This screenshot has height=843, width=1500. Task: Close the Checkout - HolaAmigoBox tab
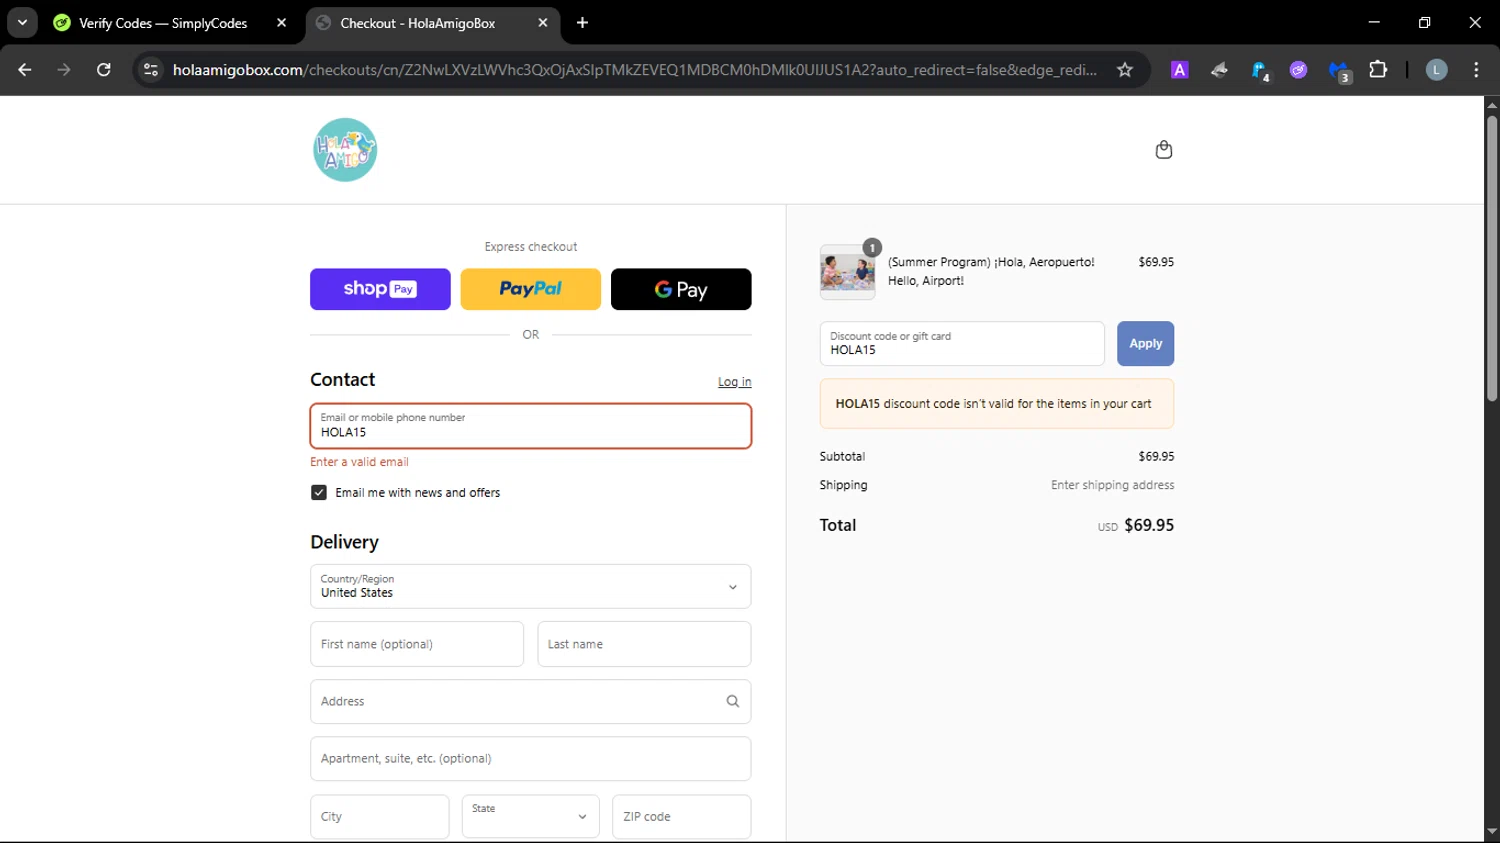click(543, 23)
